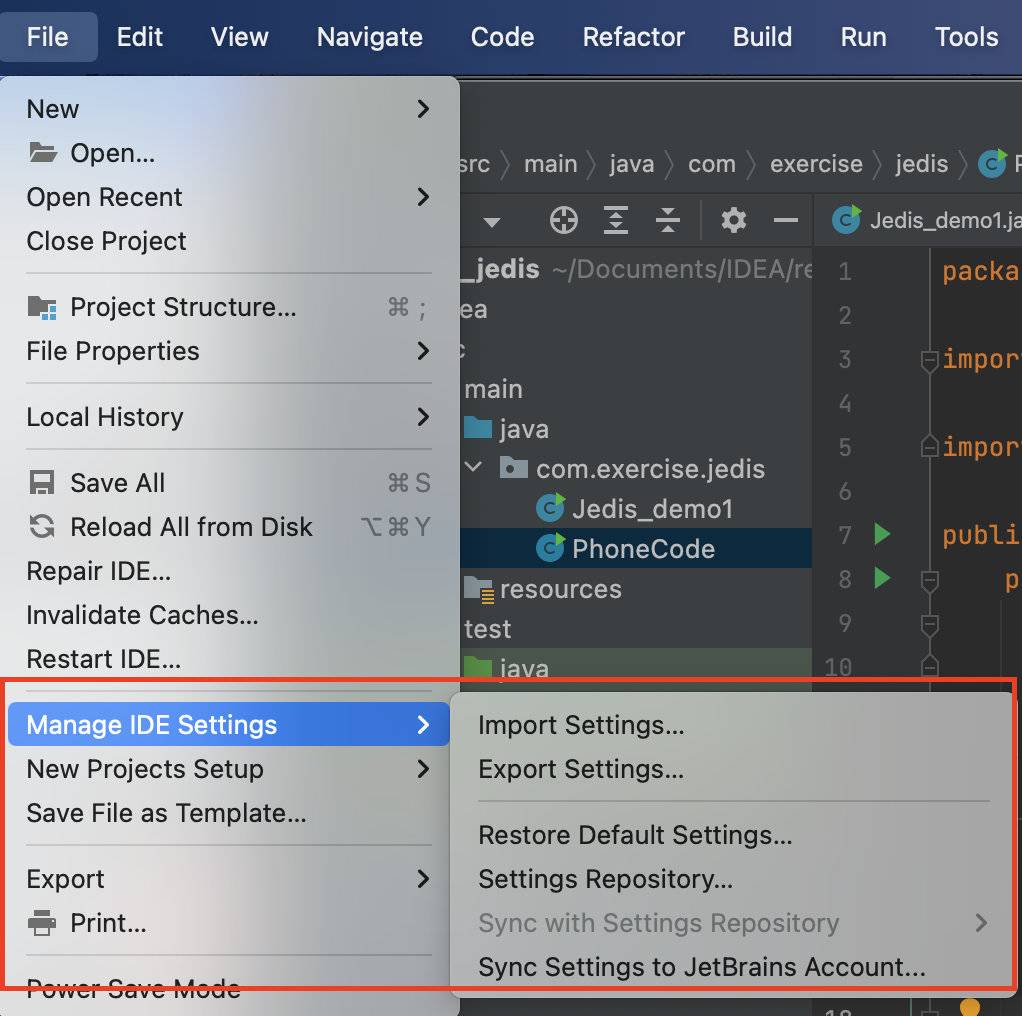Select Invalidate Caches menu entry
This screenshot has height=1016, width=1022.
point(229,615)
